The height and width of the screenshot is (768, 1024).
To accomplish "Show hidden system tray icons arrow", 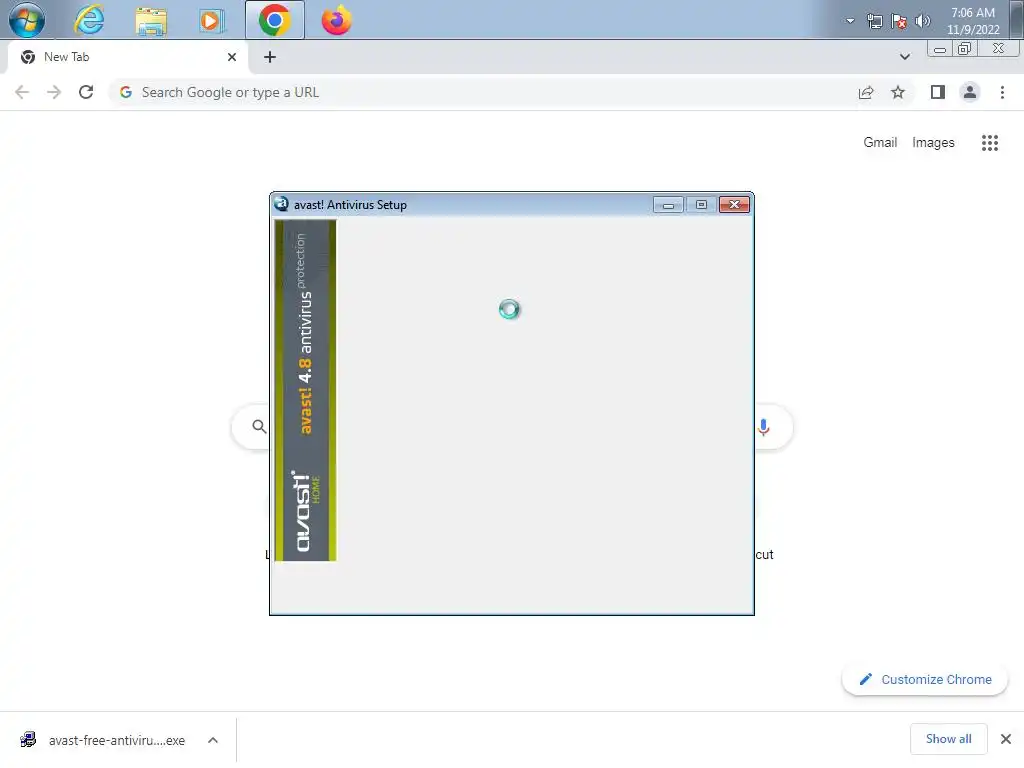I will click(x=850, y=21).
